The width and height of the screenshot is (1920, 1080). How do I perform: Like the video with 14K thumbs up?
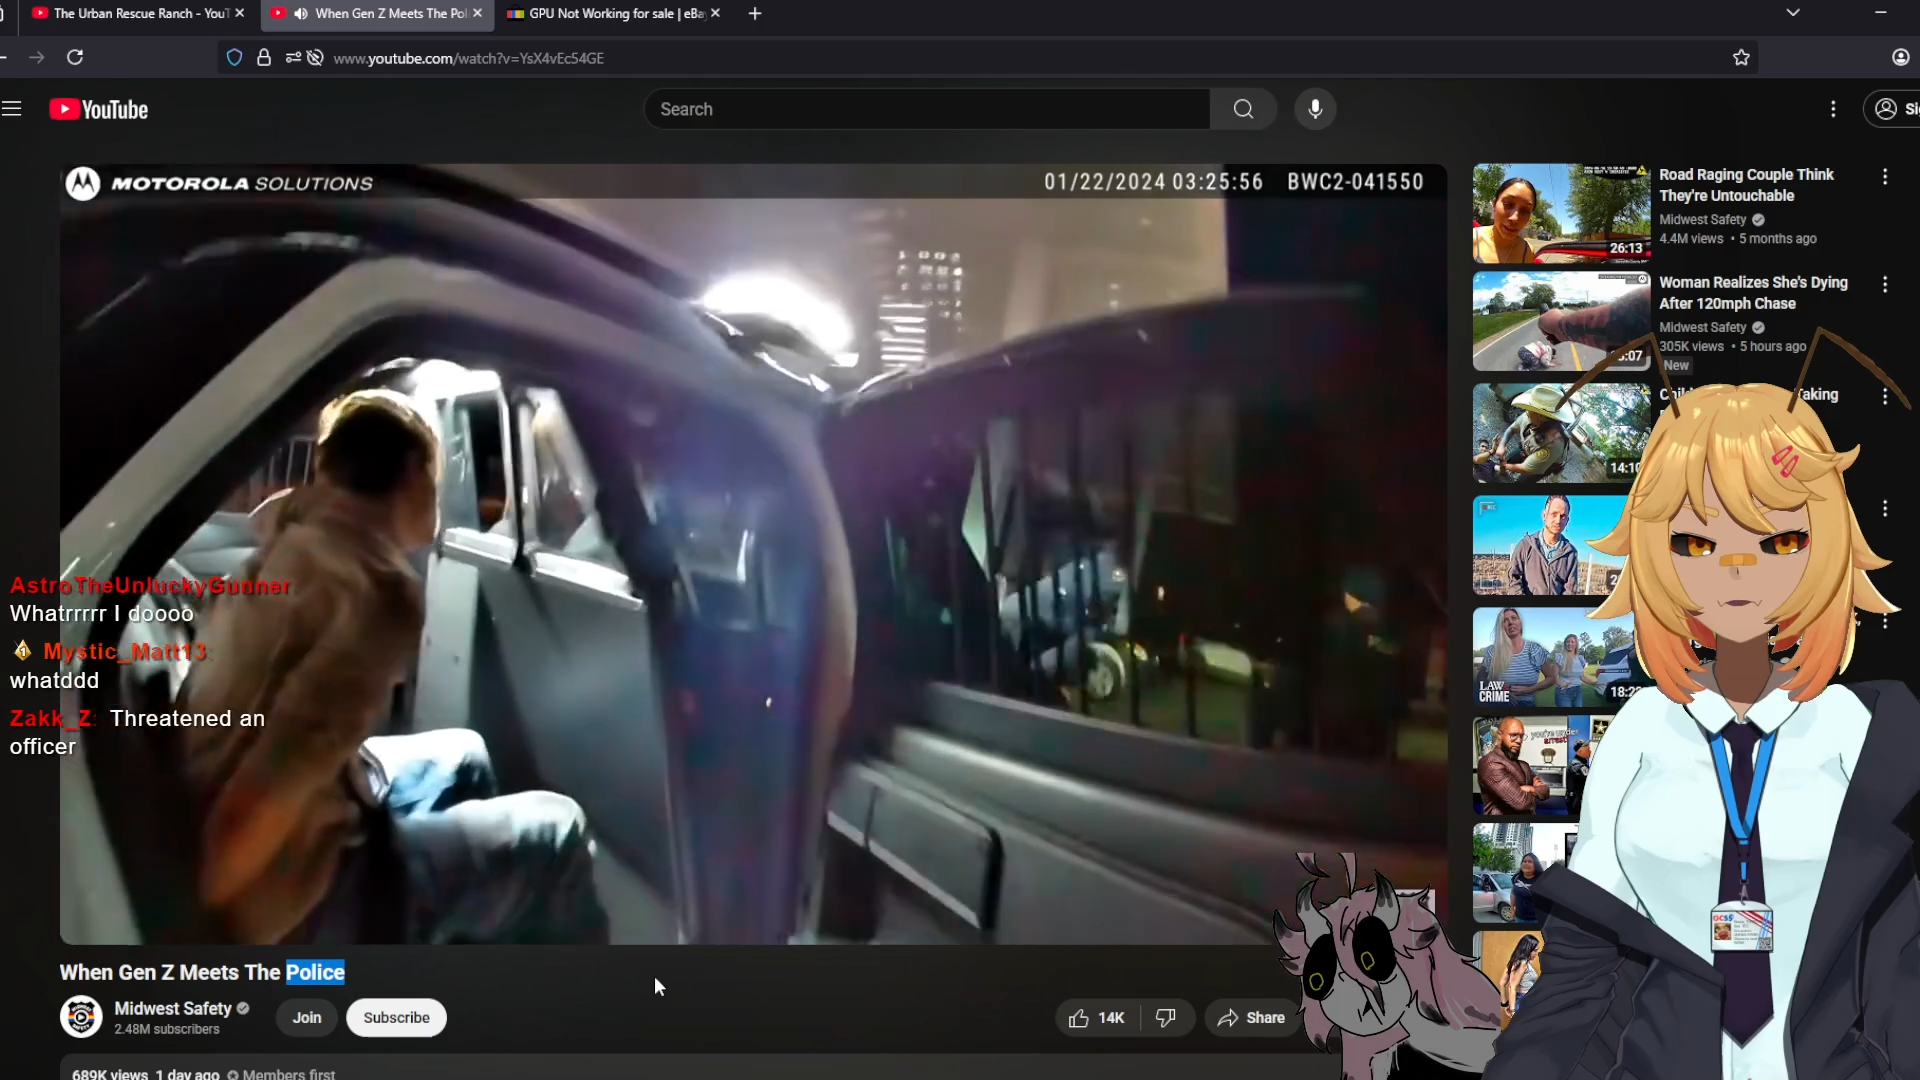(1097, 1018)
